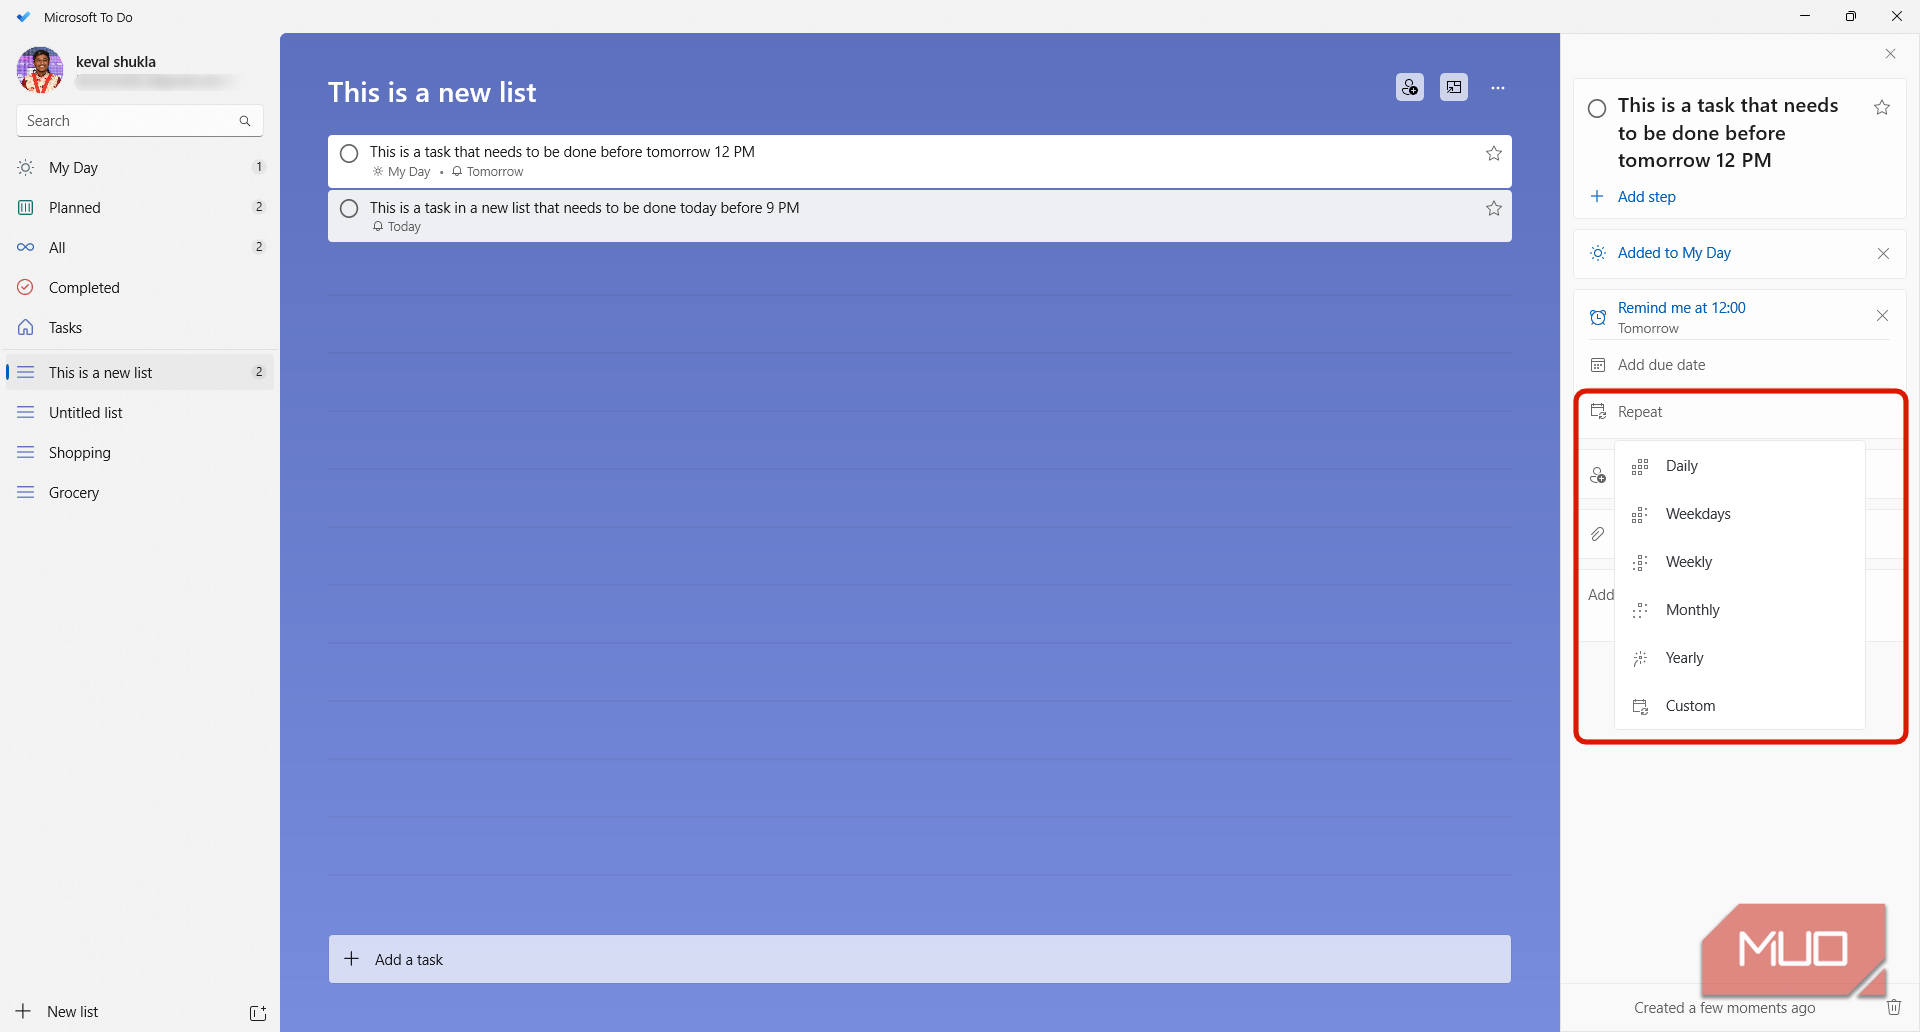Complete the today before 9 PM task
This screenshot has height=1032, width=1920.
(x=349, y=208)
